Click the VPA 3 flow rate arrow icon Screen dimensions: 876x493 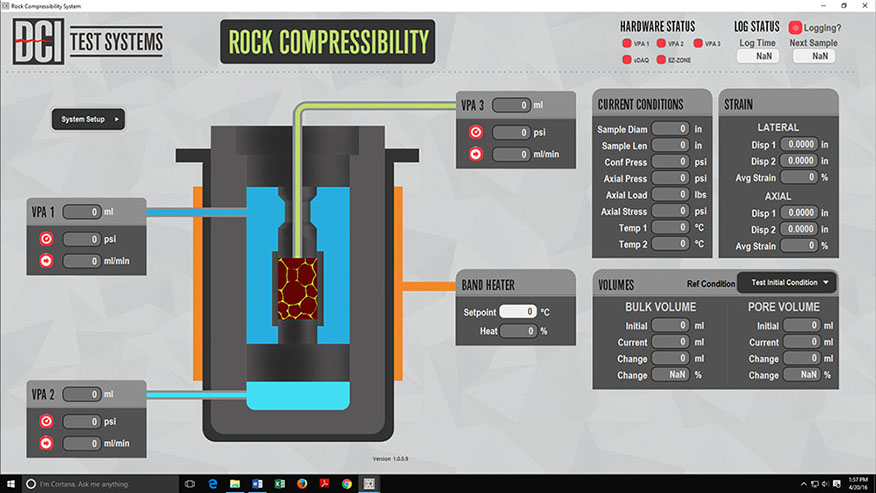pos(475,154)
